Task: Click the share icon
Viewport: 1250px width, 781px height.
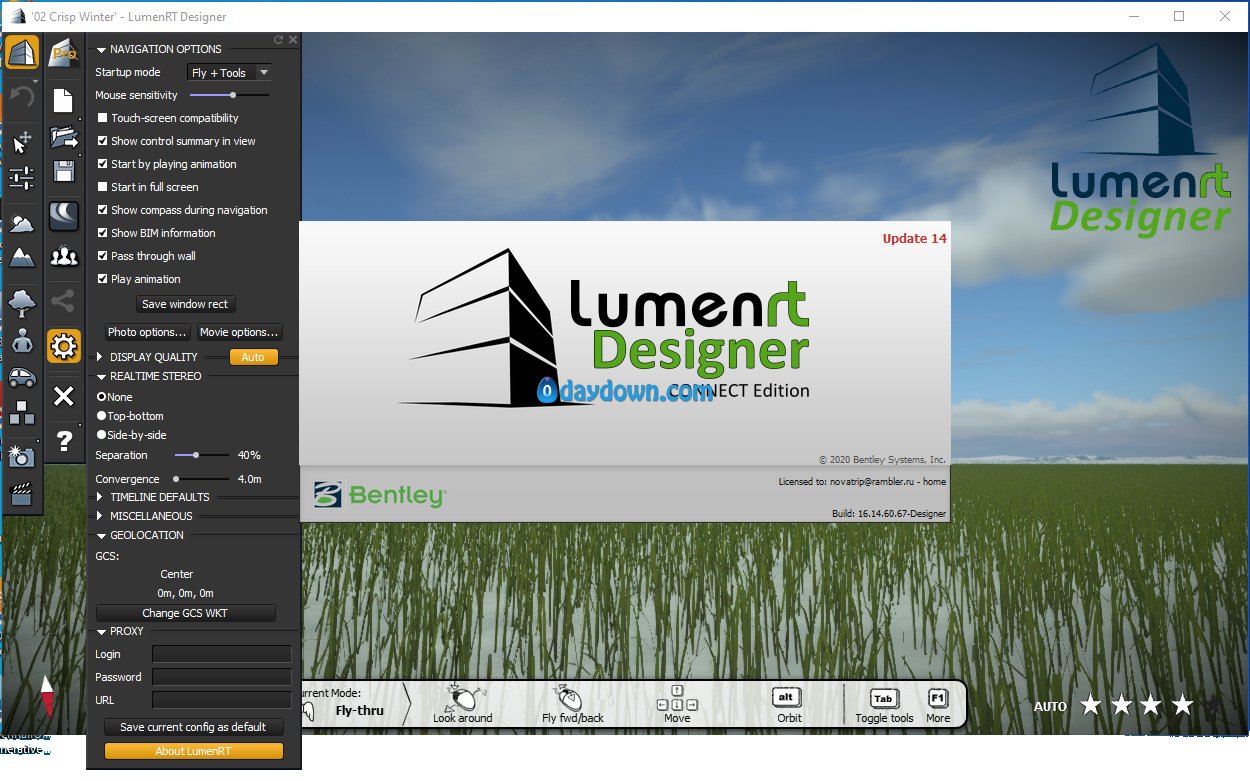Action: click(x=64, y=301)
